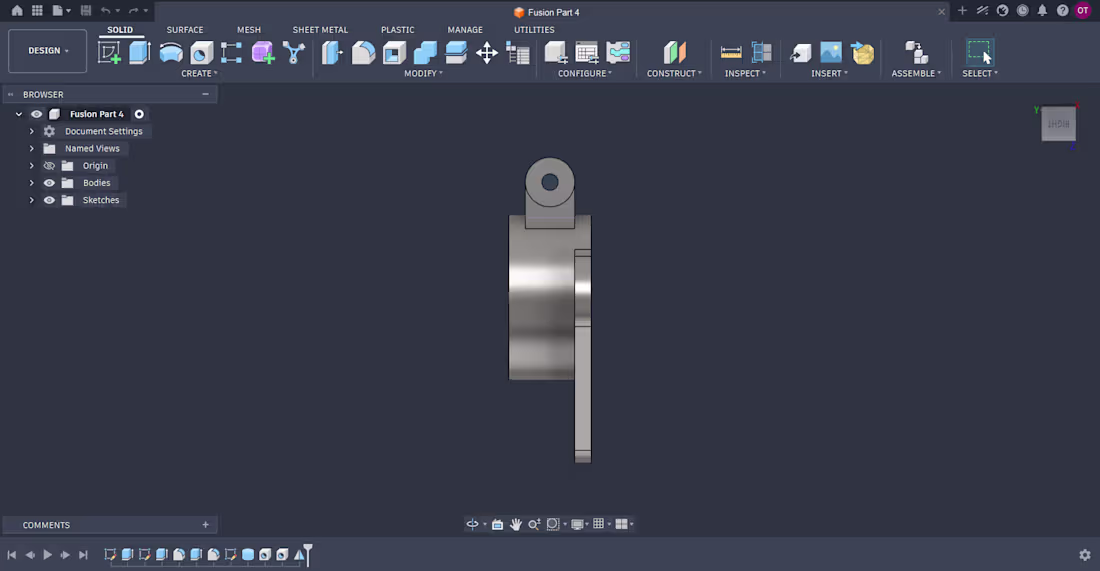Activate the Orbit navigation tool
Image resolution: width=1100 pixels, height=571 pixels.
tap(472, 524)
